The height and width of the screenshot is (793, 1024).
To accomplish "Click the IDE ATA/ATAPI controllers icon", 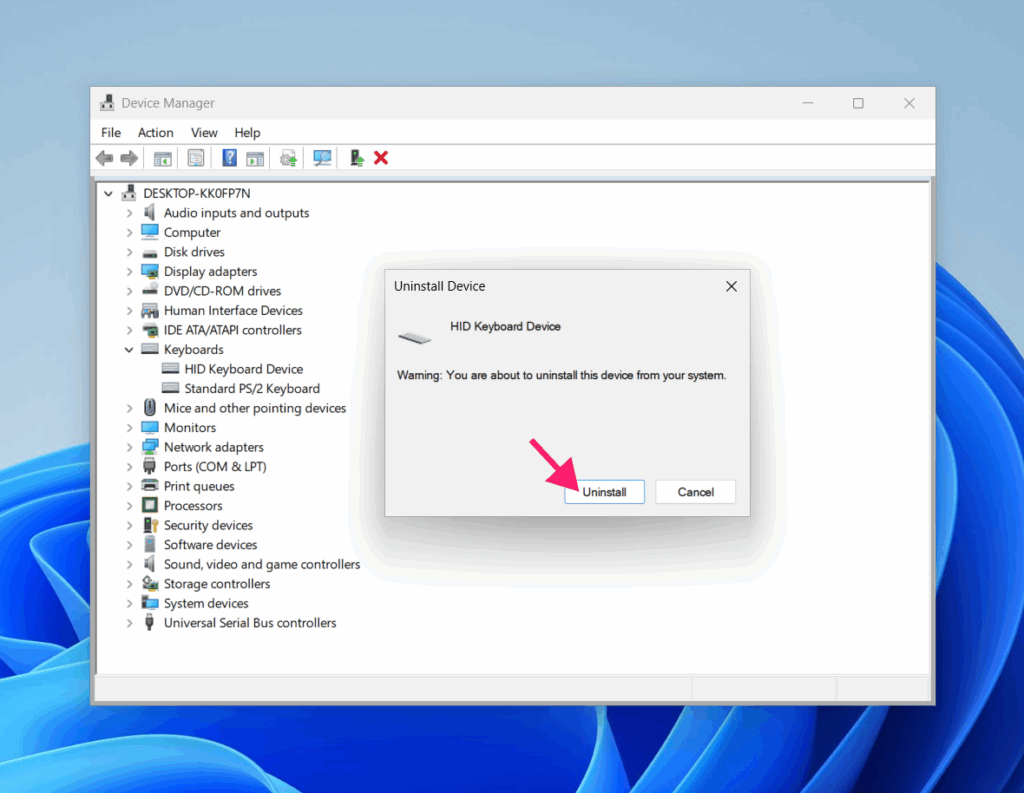I will 150,330.
